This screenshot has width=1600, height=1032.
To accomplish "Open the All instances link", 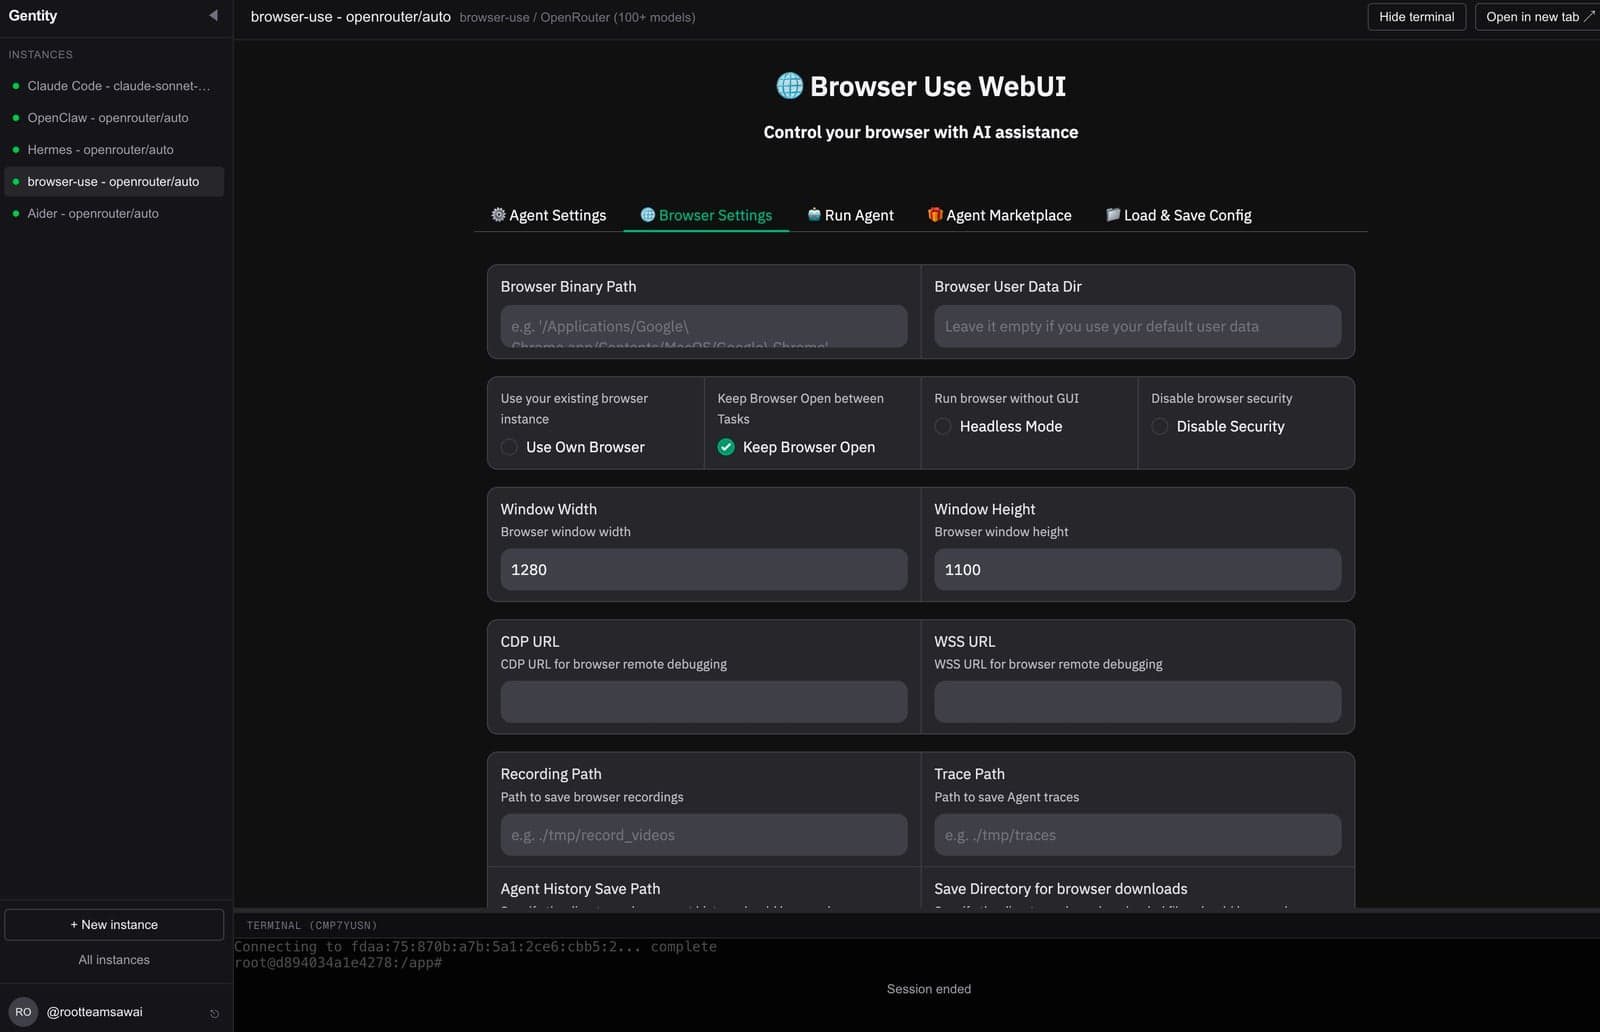I will pyautogui.click(x=114, y=960).
